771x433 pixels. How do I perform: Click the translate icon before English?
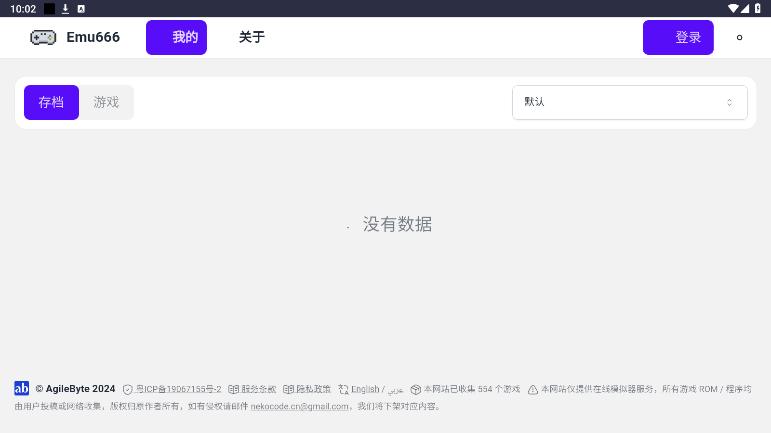pos(343,389)
